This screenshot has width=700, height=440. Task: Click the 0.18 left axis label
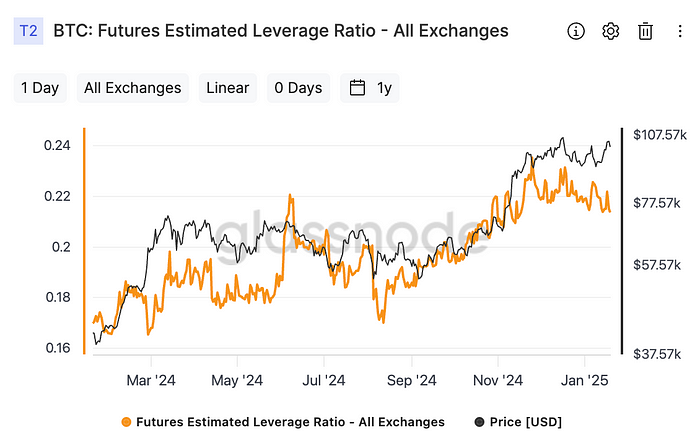tap(58, 297)
